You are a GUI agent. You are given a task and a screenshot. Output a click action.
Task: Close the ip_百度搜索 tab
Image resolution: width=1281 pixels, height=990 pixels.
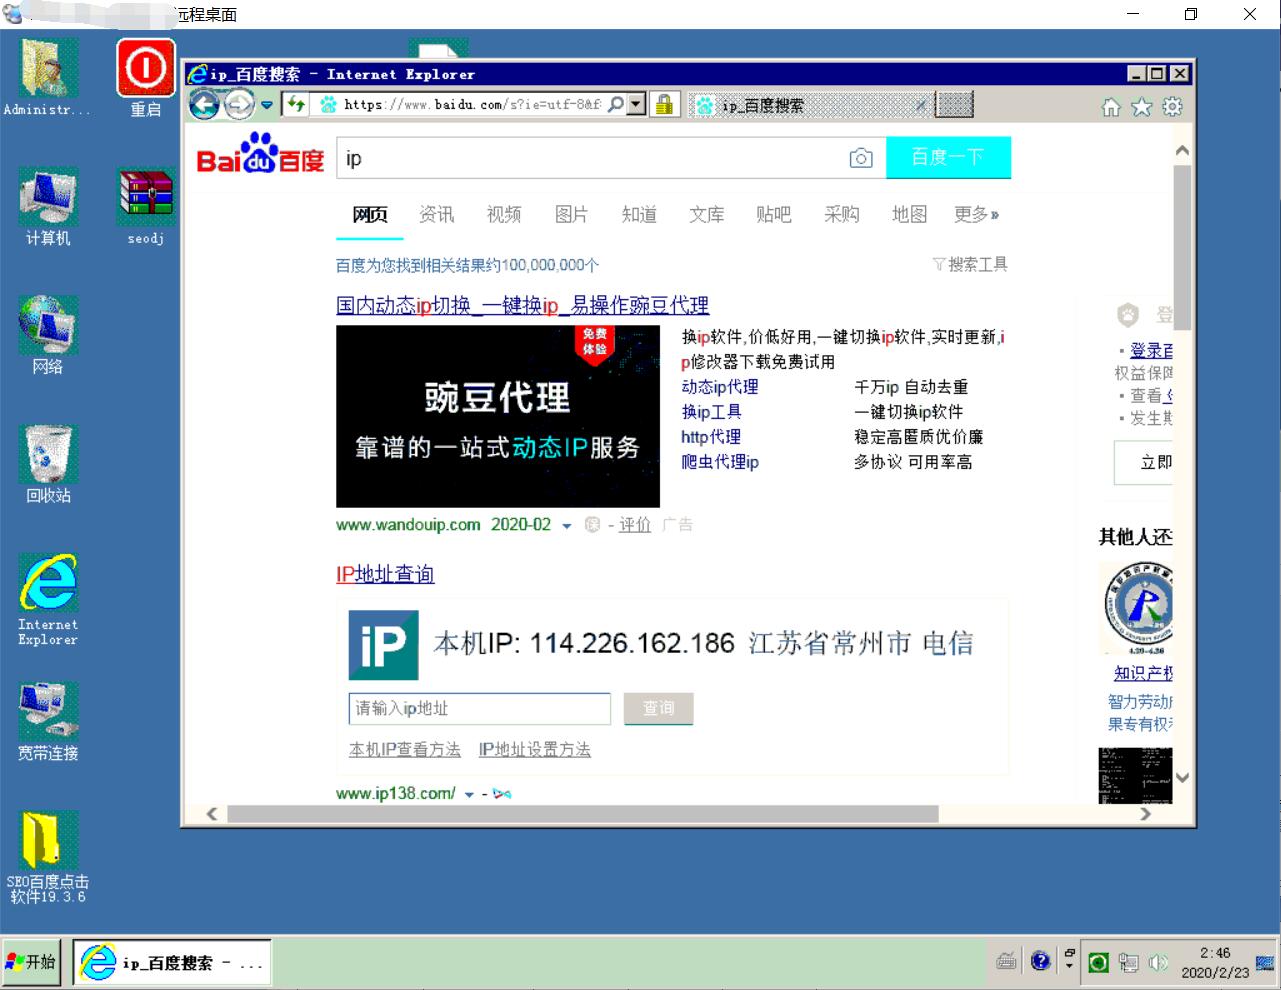point(921,104)
